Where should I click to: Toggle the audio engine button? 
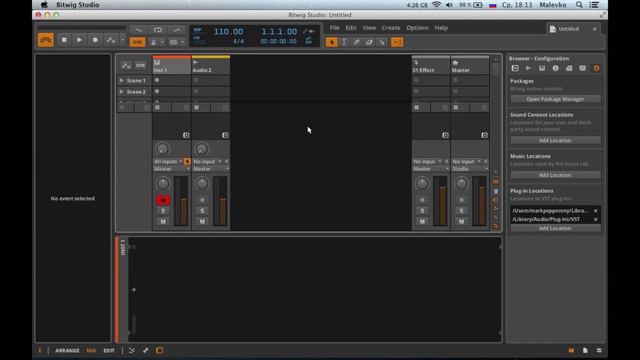[x=46, y=40]
